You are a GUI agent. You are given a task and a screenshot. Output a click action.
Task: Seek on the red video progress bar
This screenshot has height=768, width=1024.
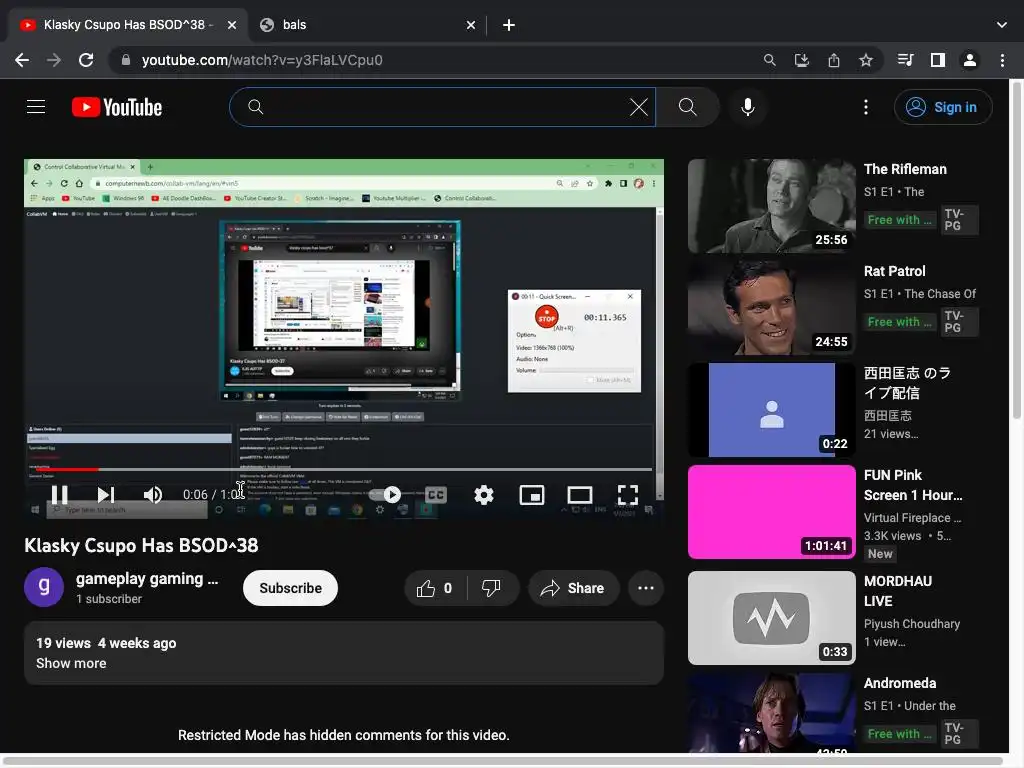pyautogui.click(x=338, y=469)
